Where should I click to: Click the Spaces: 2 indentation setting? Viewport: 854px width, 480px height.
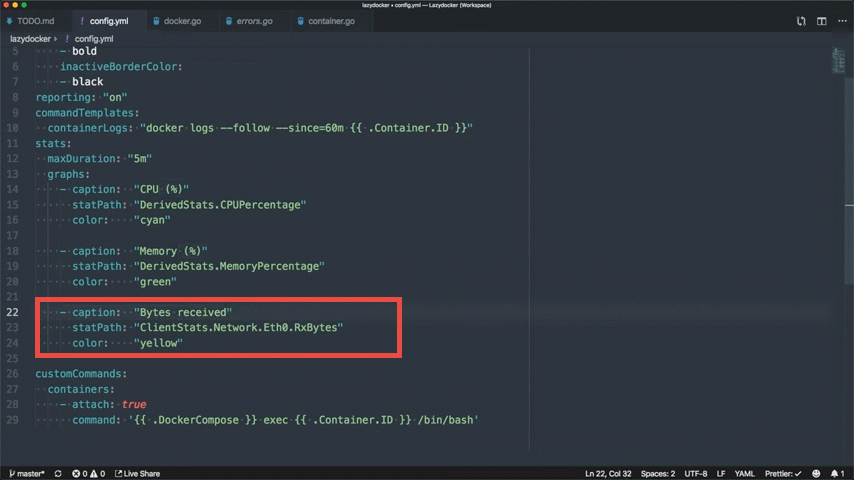(x=657, y=473)
